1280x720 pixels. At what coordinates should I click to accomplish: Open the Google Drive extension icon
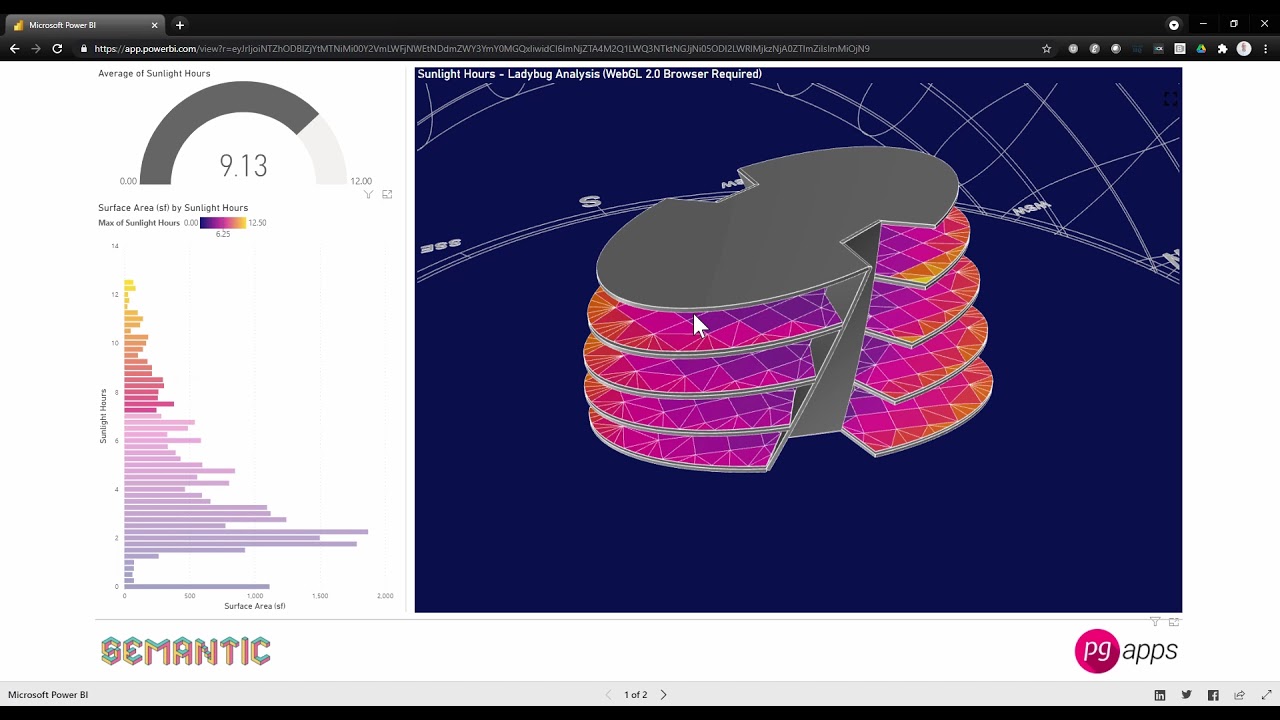[x=1198, y=47]
